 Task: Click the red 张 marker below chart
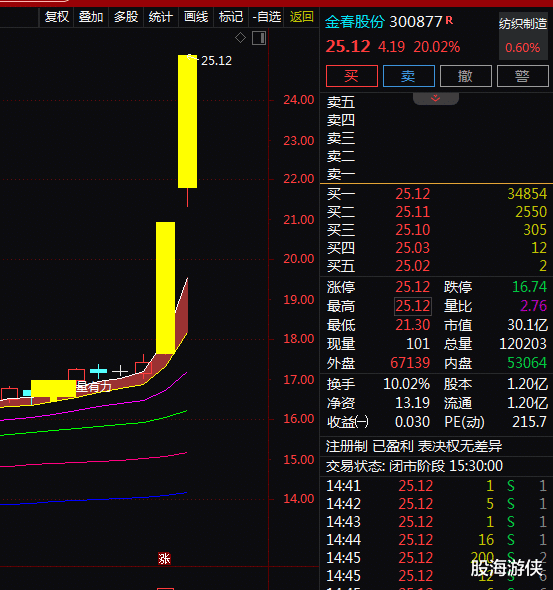[x=164, y=558]
